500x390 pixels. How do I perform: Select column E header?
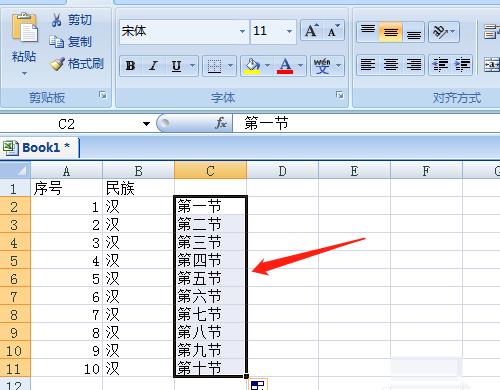pos(354,171)
